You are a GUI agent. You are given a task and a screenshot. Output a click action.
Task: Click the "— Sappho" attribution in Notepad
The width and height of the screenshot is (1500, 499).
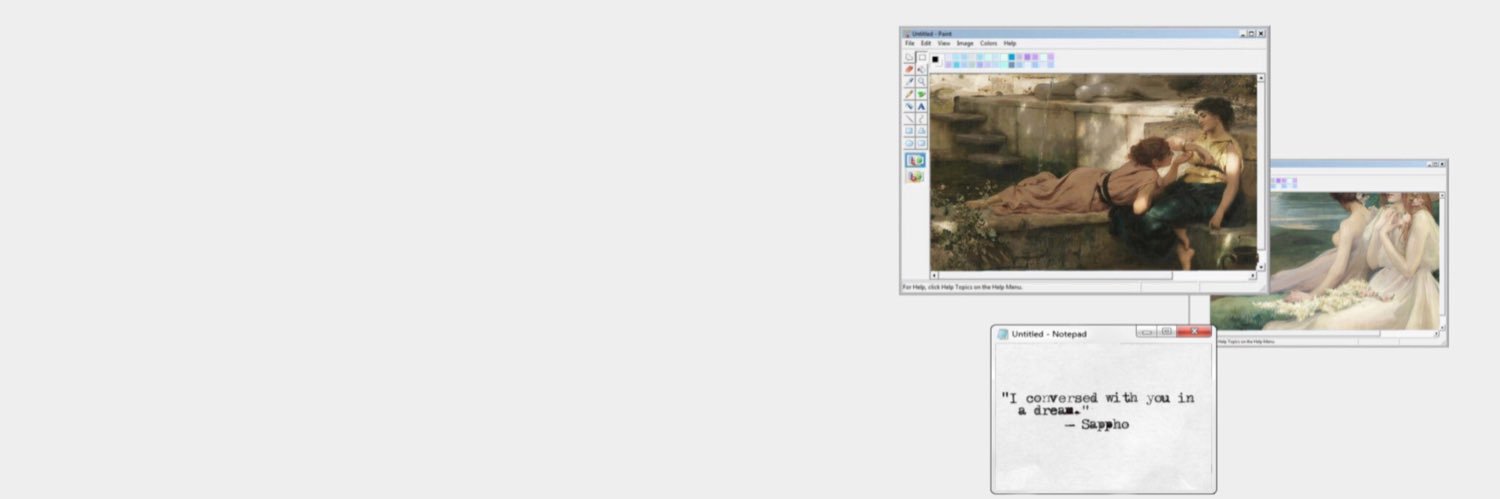coord(1097,425)
